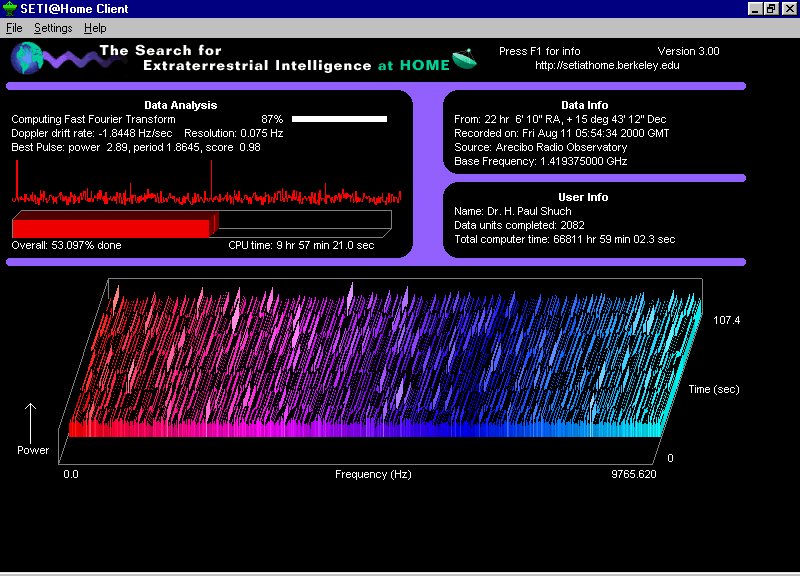Minimize the SETI@Home Client window
Image resolution: width=800 pixels, height=576 pixels.
(755, 9)
